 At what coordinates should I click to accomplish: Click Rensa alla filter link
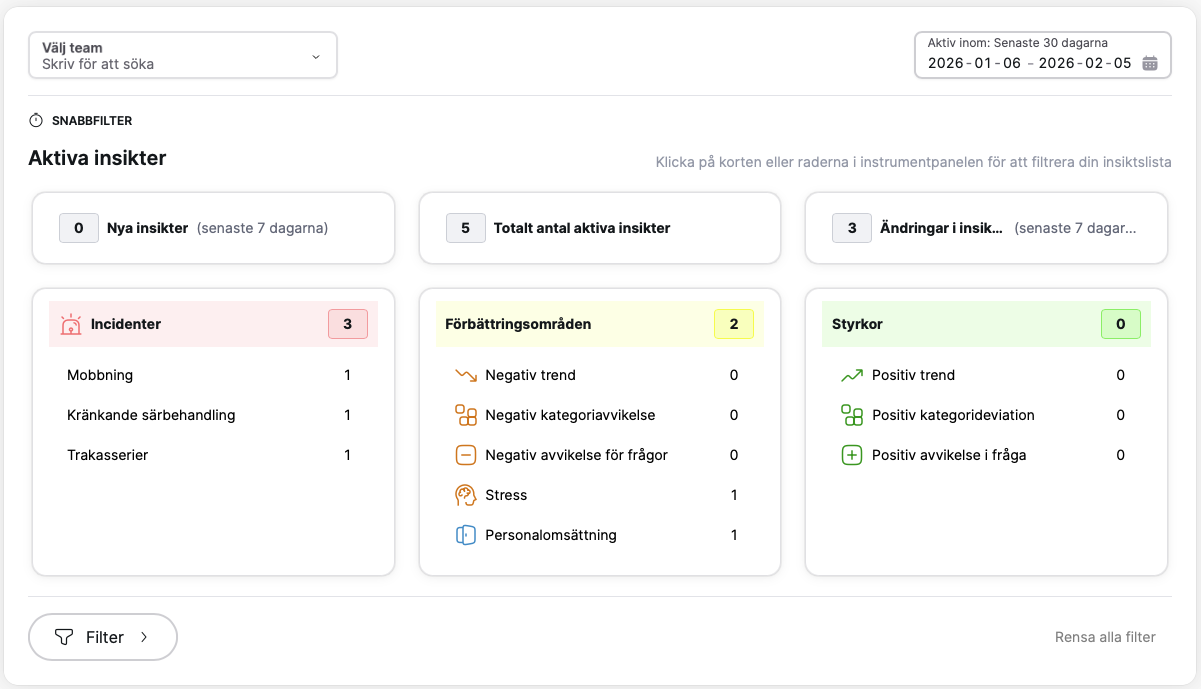tap(1104, 637)
